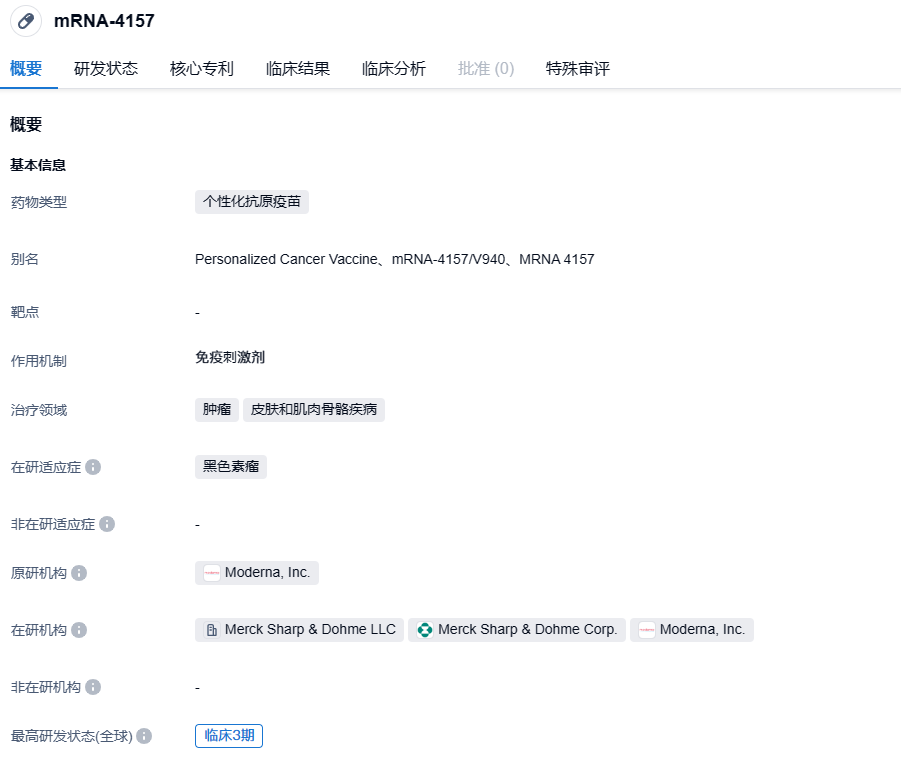This screenshot has height=769, width=901.
Task: Switch to the 研发状态 tab
Action: click(x=106, y=69)
